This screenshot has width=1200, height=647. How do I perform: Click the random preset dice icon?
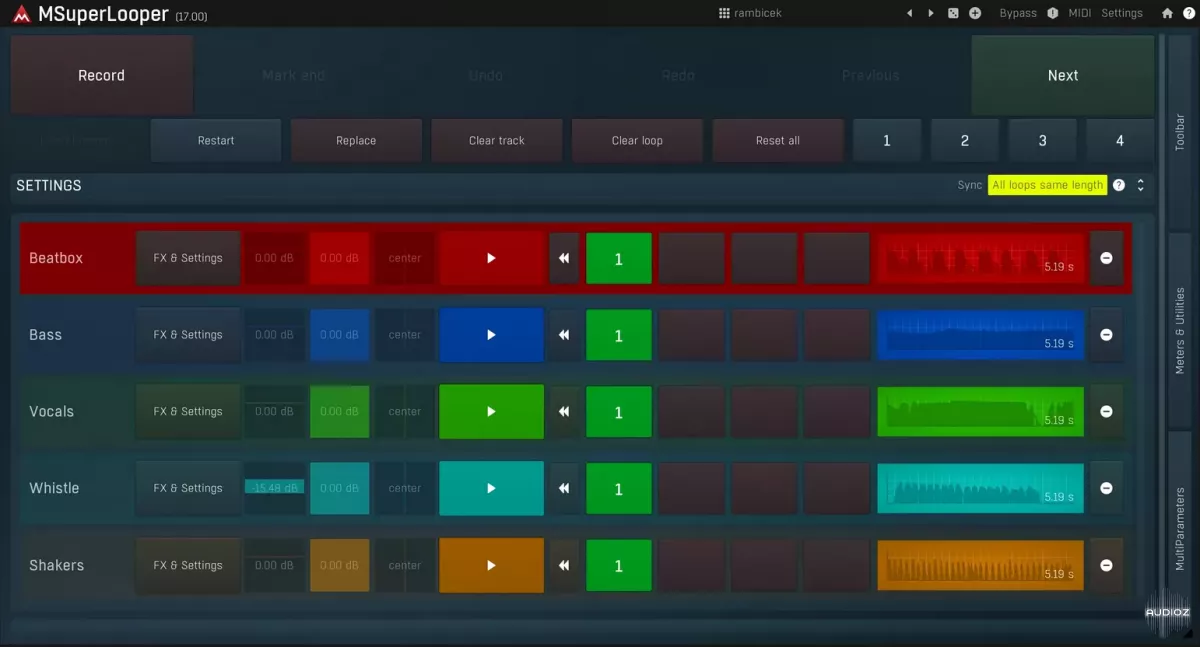point(953,13)
